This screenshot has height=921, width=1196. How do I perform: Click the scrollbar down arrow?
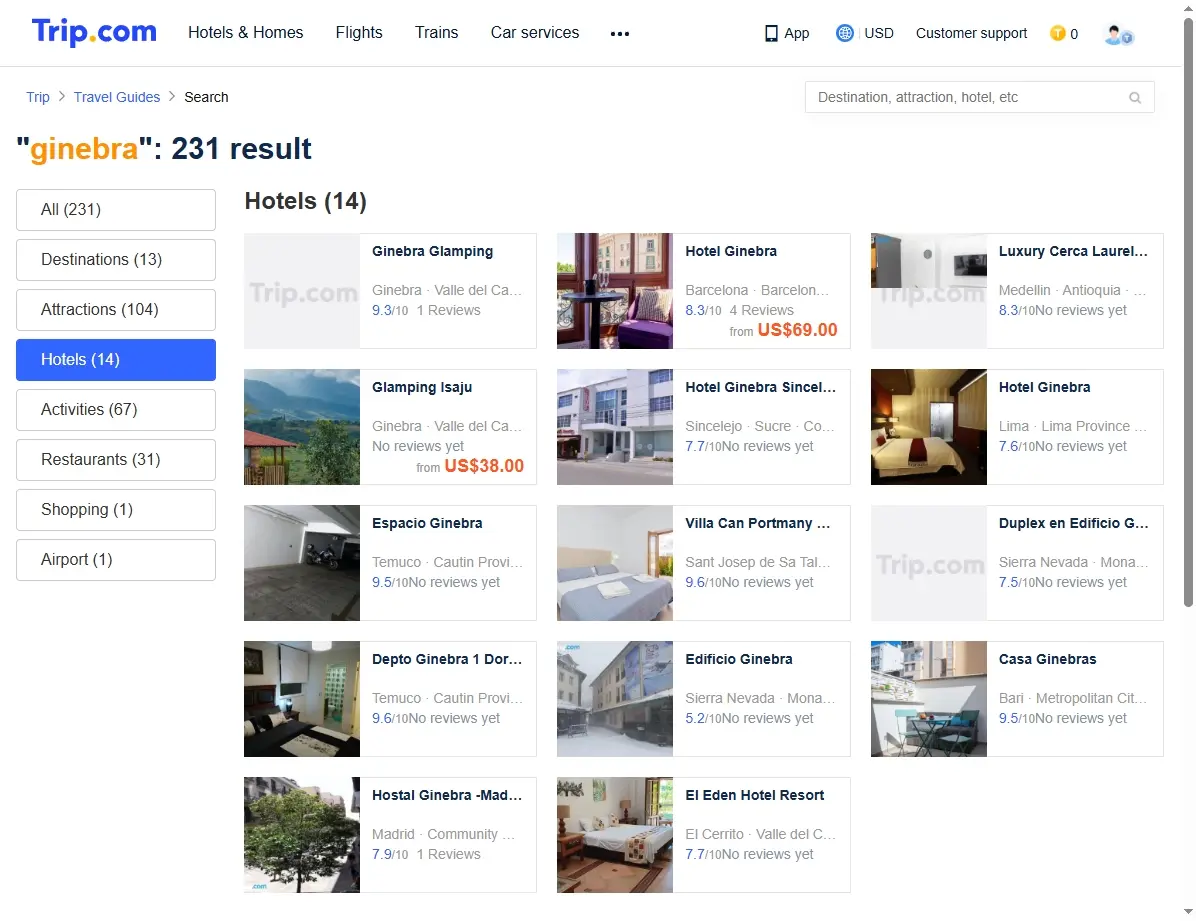1188,912
